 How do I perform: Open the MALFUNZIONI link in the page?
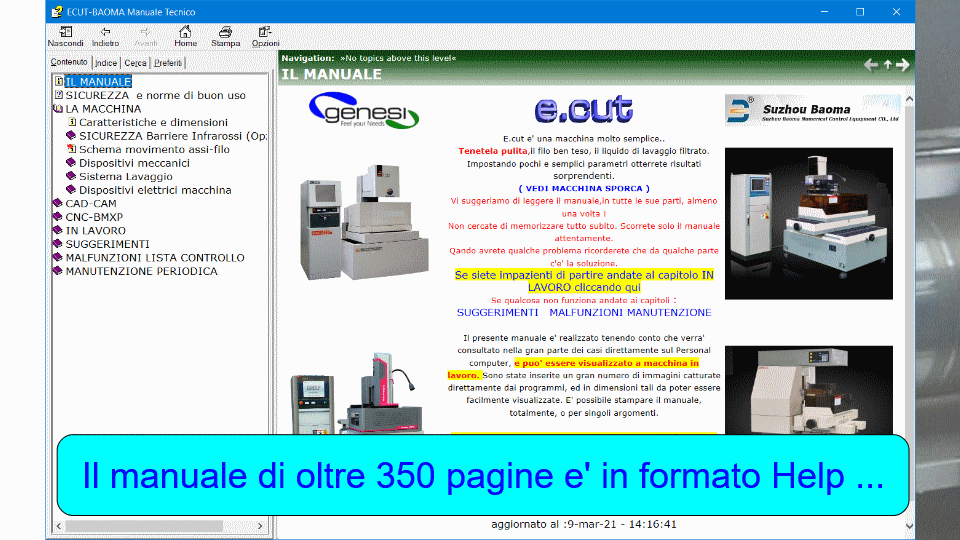click(586, 312)
